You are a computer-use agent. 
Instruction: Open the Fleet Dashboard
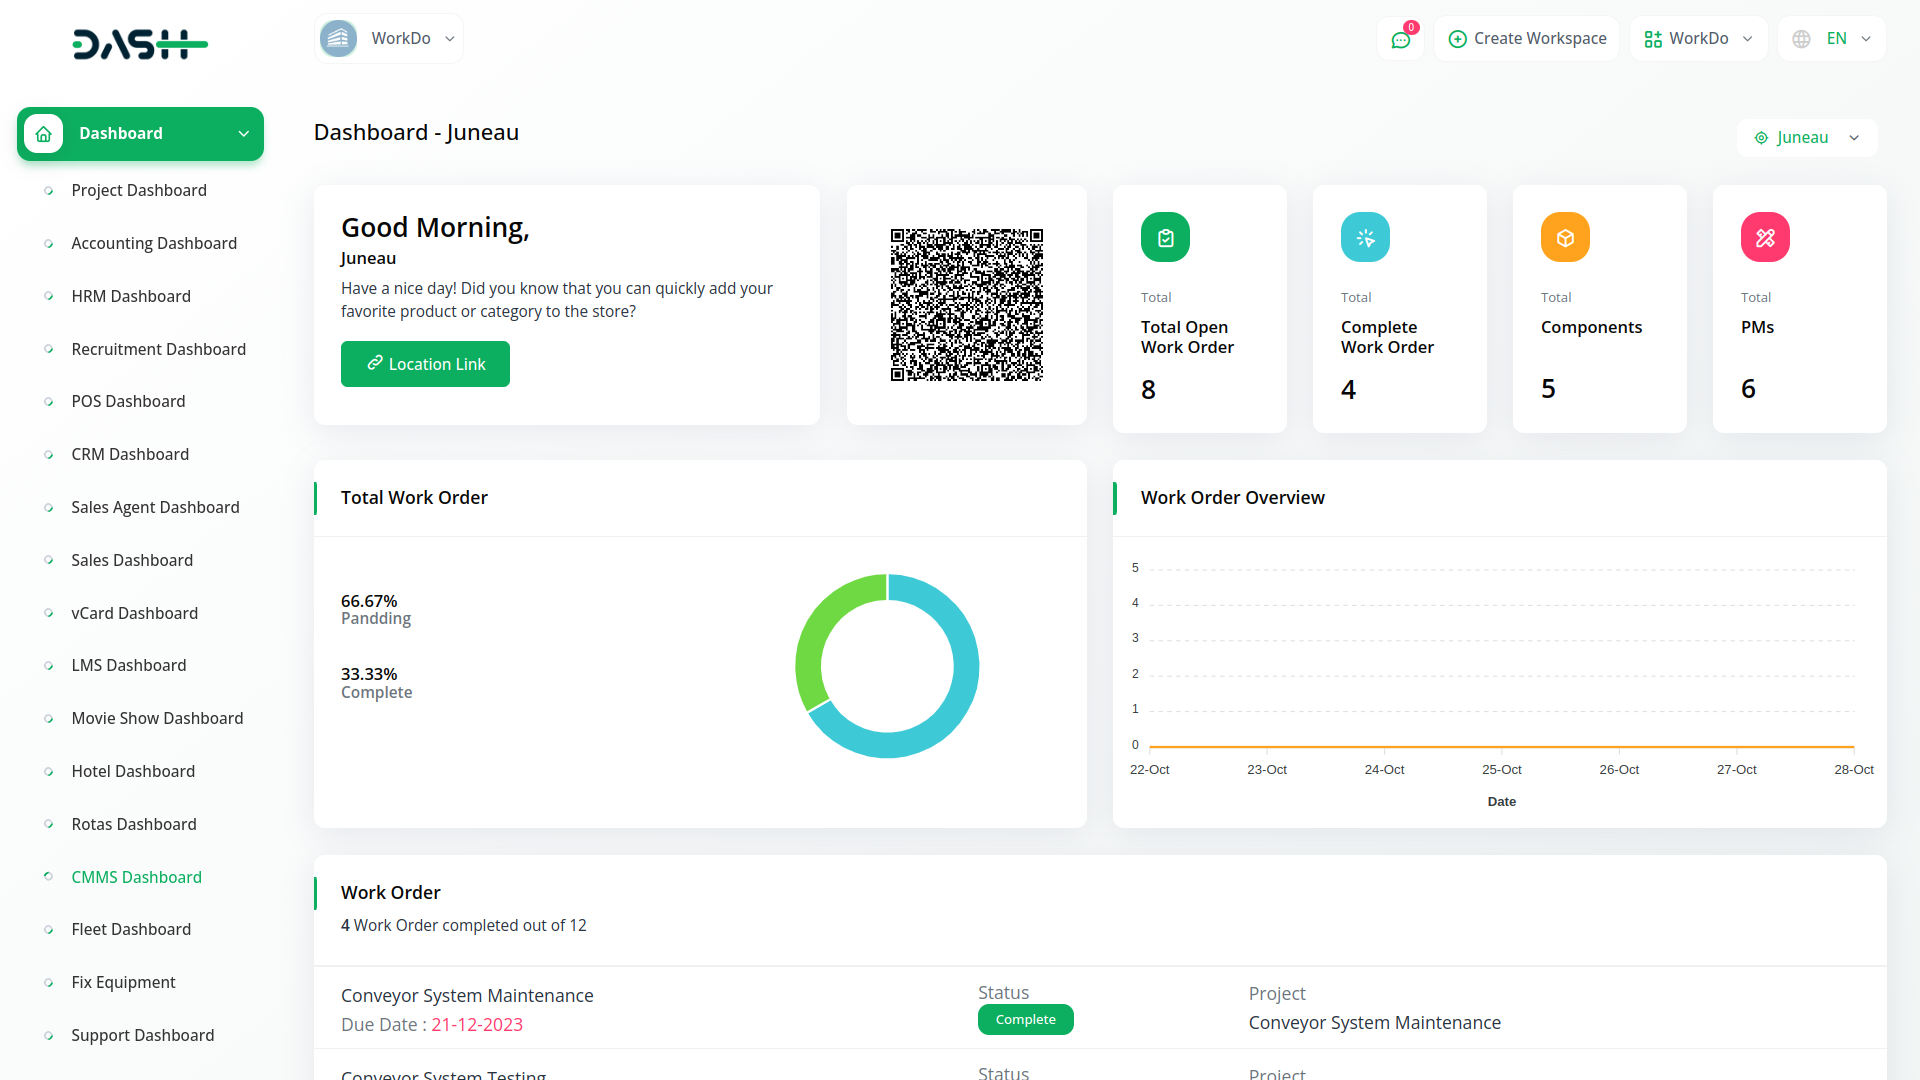[x=131, y=929]
